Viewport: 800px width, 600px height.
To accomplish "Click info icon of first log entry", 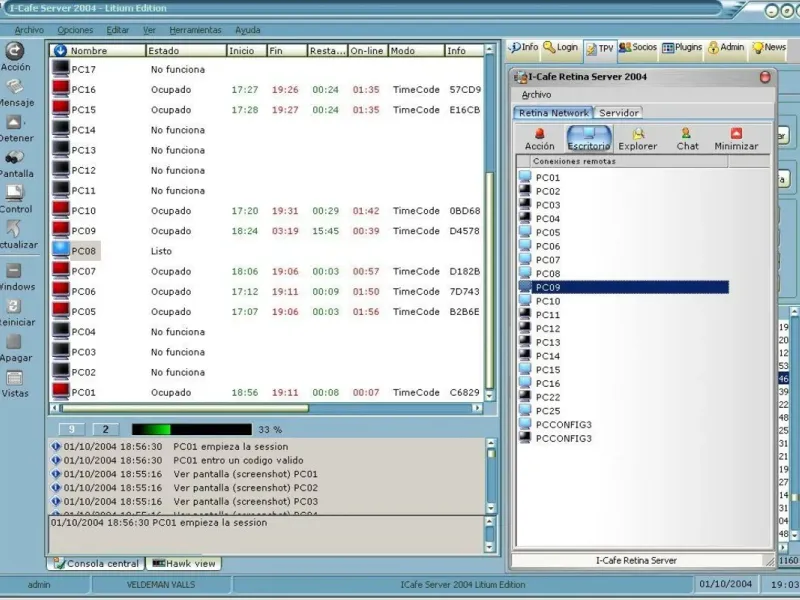I will (56, 446).
